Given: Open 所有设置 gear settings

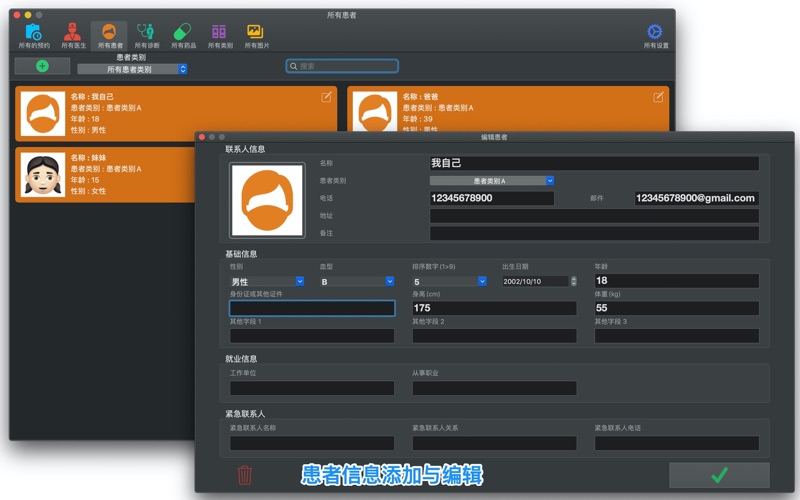Looking at the screenshot, I should click(x=656, y=35).
